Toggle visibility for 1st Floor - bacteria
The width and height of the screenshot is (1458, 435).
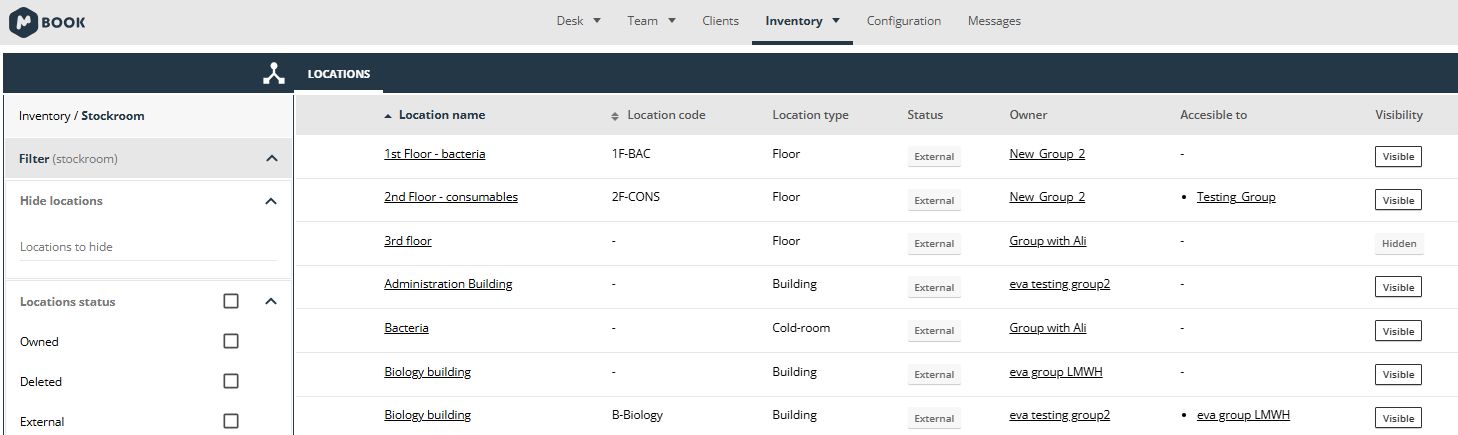(x=1398, y=157)
